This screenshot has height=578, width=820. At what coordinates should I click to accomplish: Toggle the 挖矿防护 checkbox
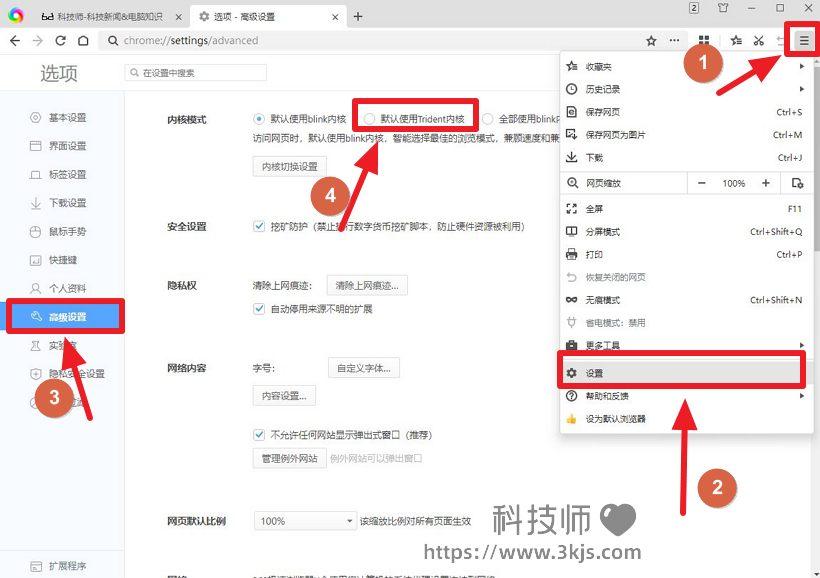tap(260, 227)
